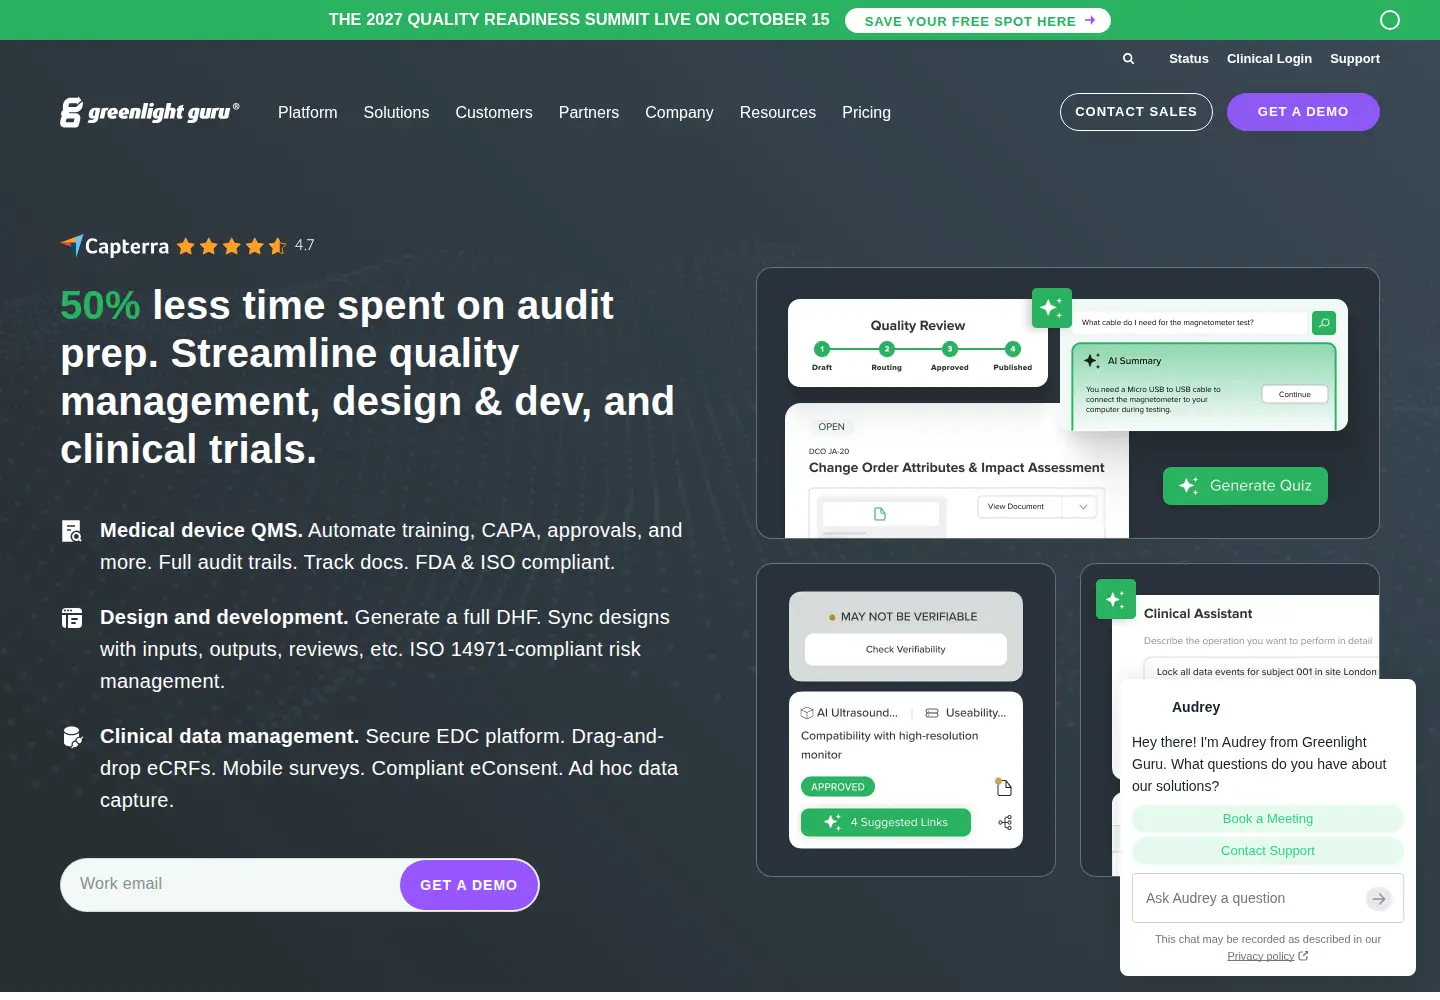
Task: Click the Medical device QMS document icon
Action: coord(72,531)
